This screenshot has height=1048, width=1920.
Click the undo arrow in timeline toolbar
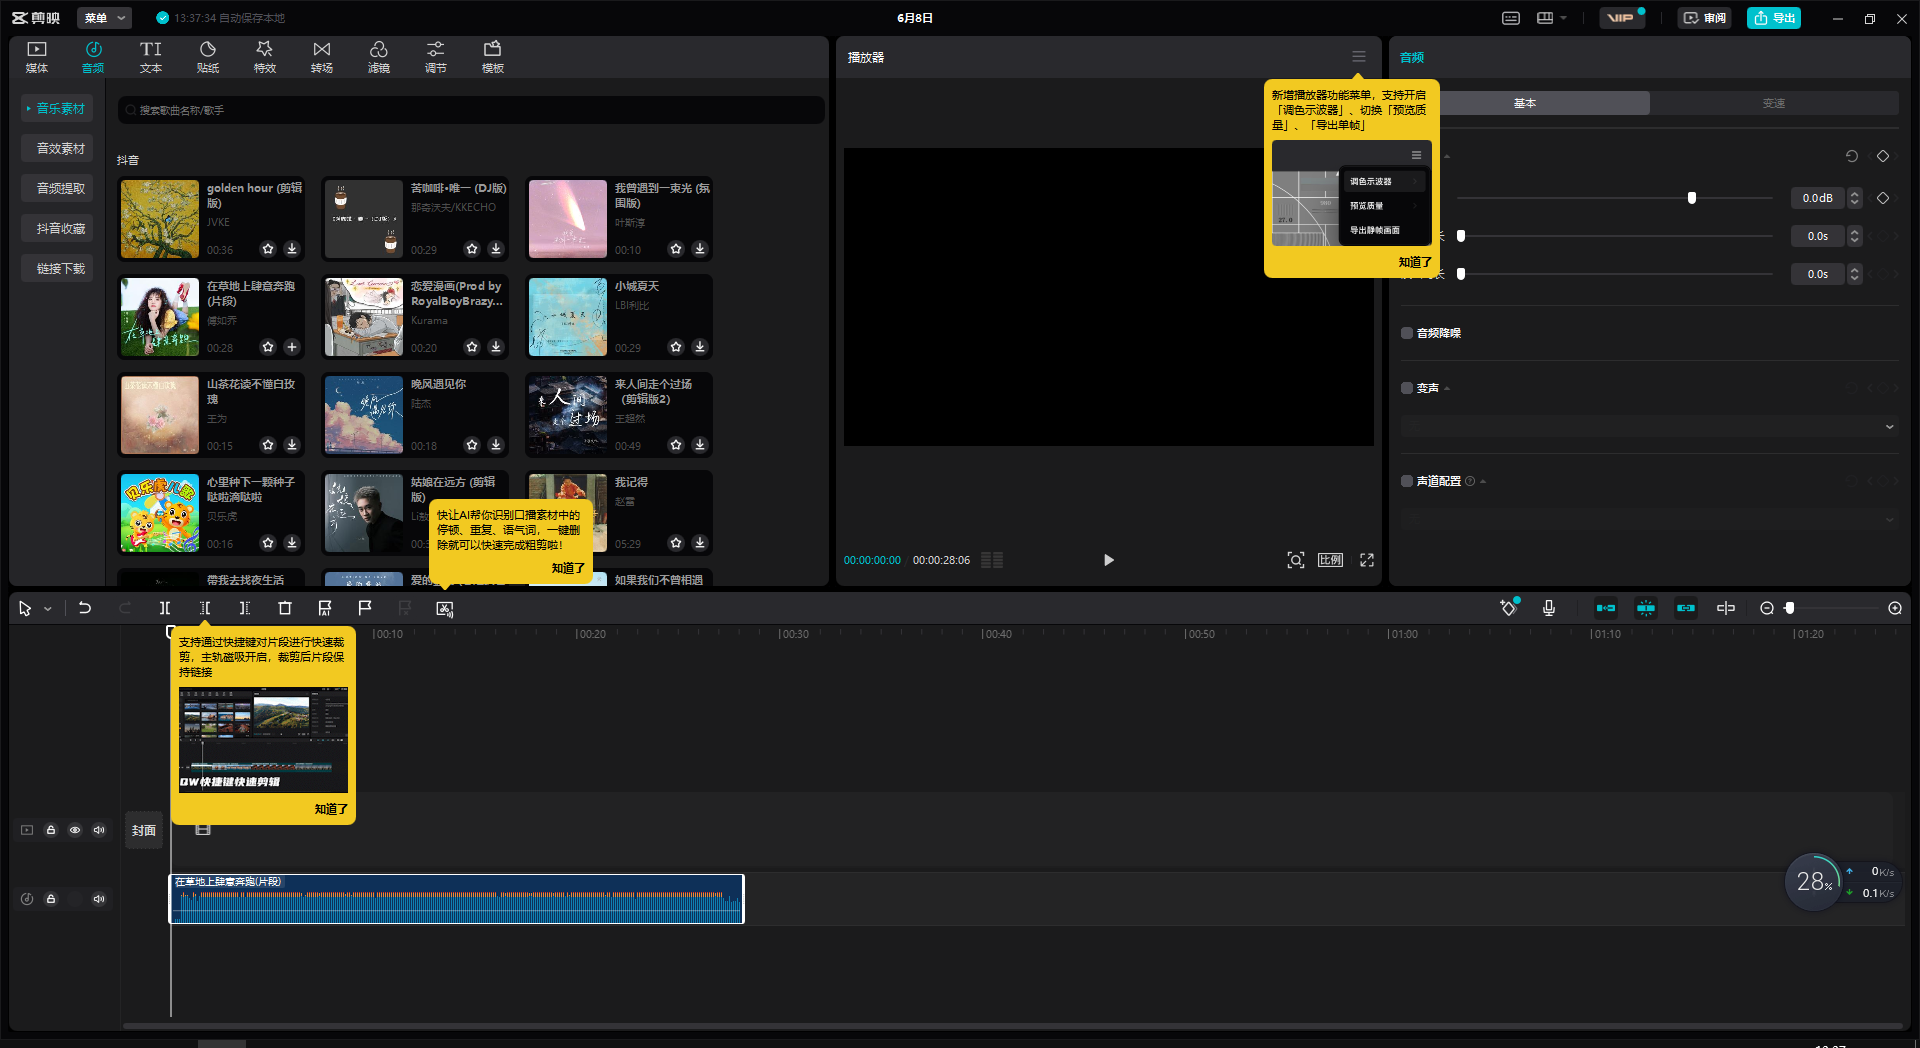[85, 608]
